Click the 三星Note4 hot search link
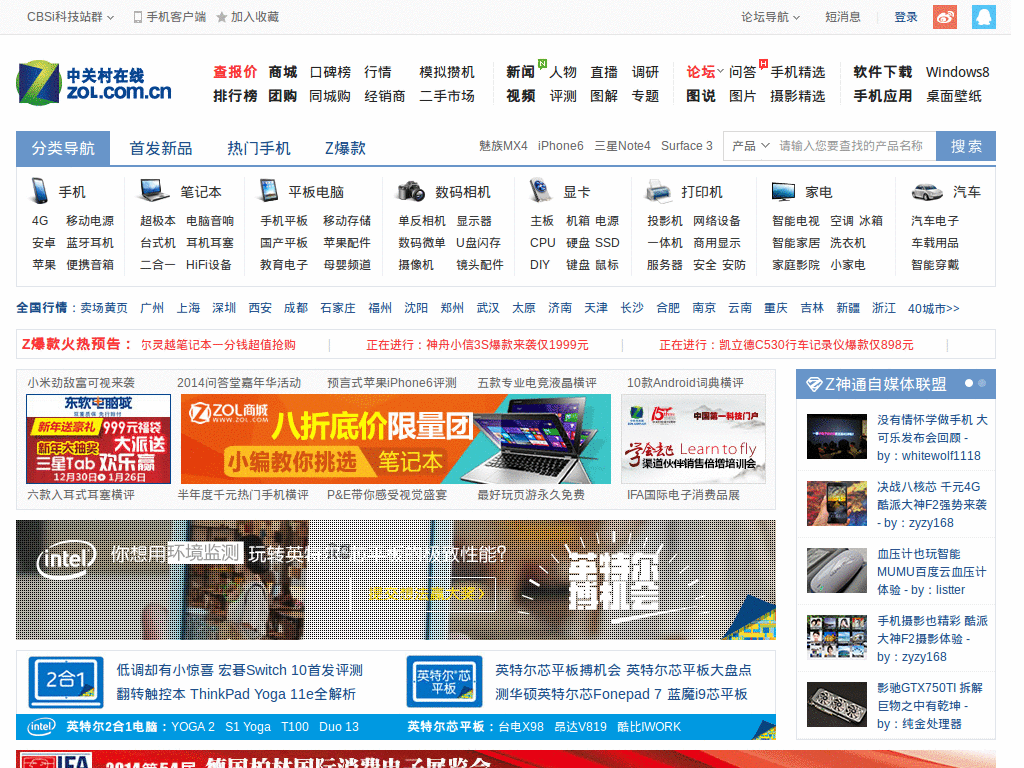This screenshot has height=768, width=1024. pos(622,146)
